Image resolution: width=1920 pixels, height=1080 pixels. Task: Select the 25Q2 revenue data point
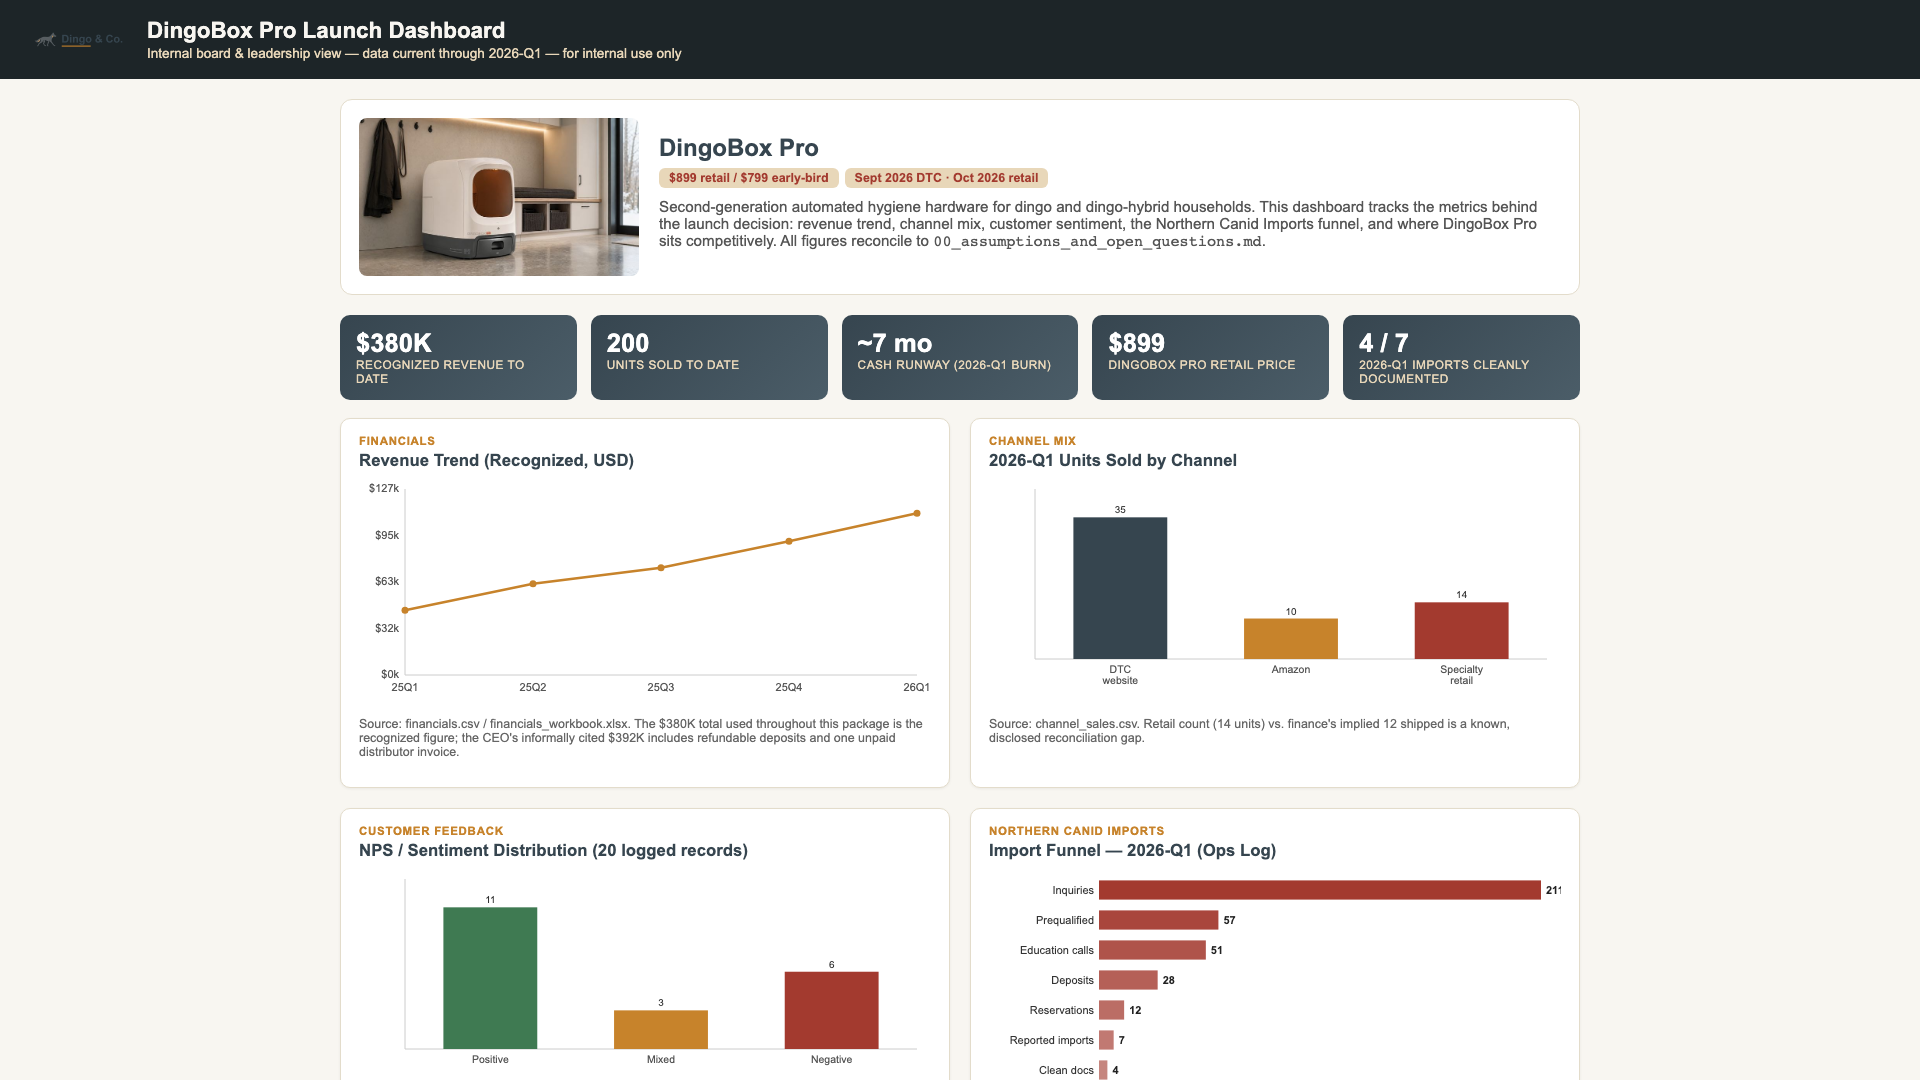533,584
